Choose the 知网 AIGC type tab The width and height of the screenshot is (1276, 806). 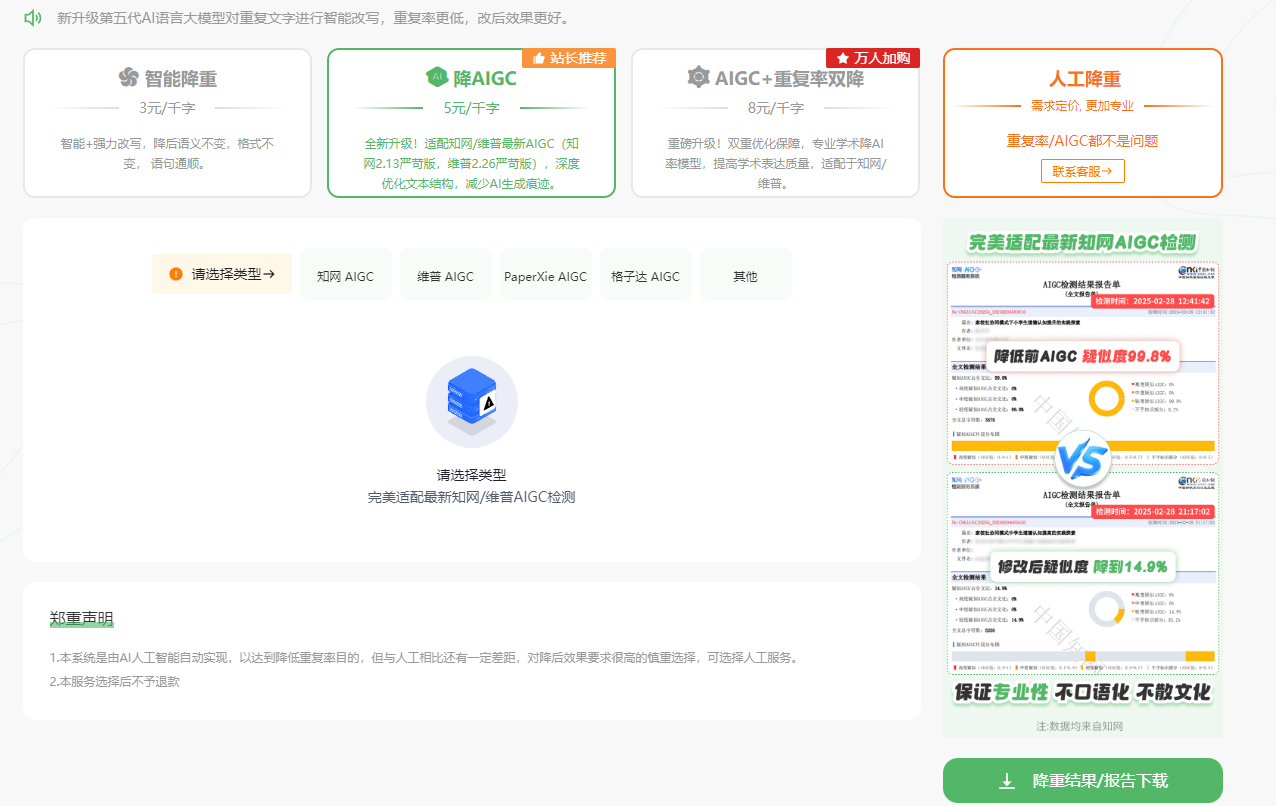[x=345, y=274]
